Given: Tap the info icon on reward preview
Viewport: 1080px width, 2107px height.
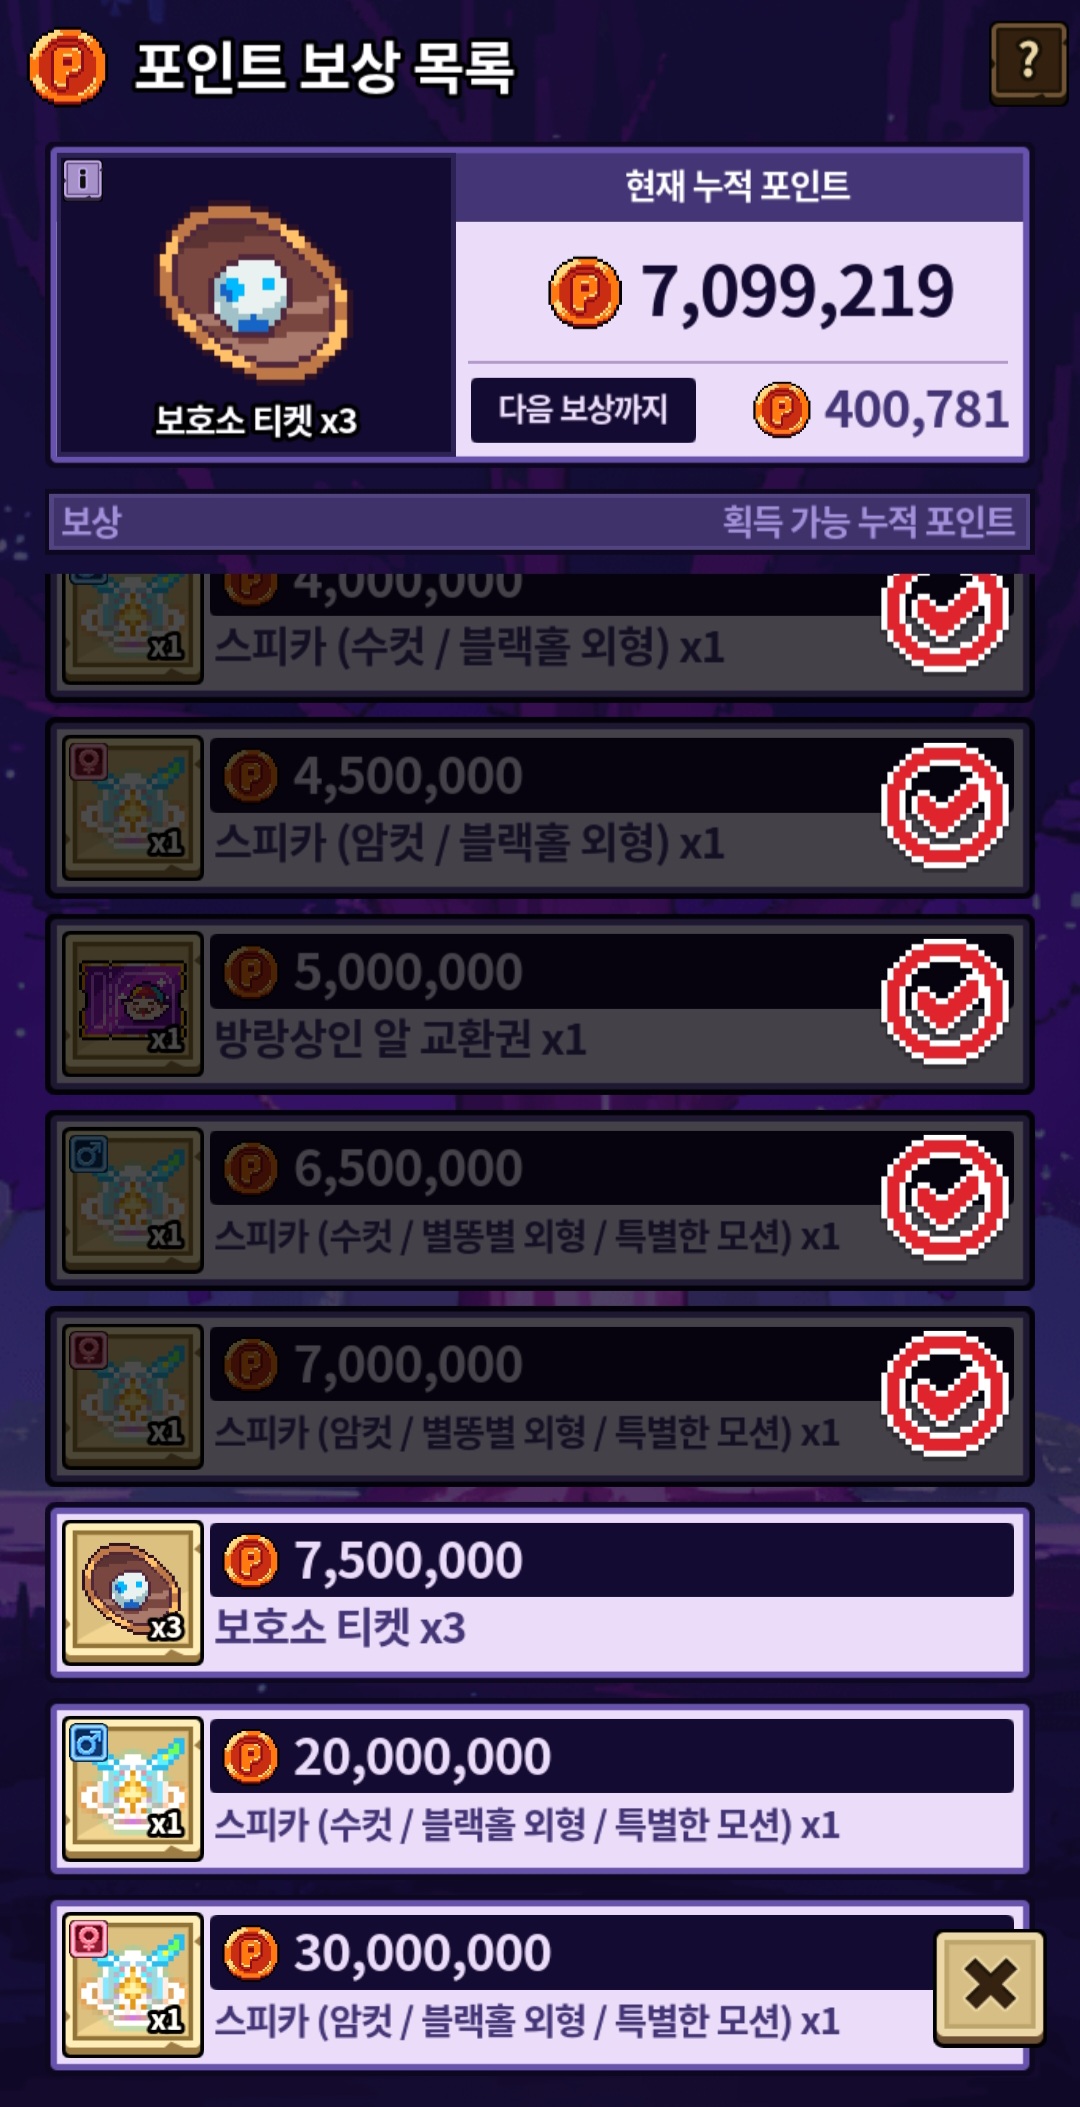Looking at the screenshot, I should [83, 179].
